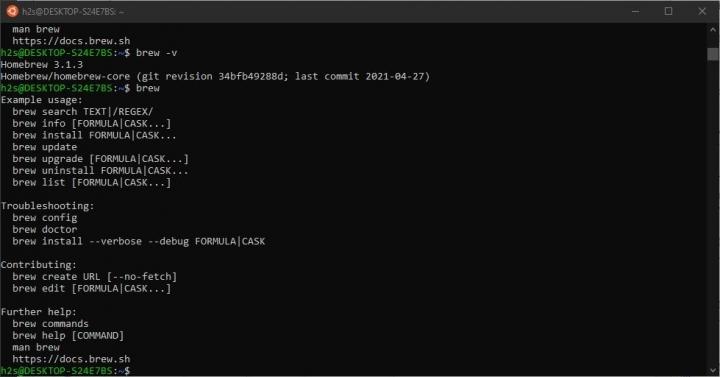Click the scrollbar up arrow

click(x=713, y=29)
